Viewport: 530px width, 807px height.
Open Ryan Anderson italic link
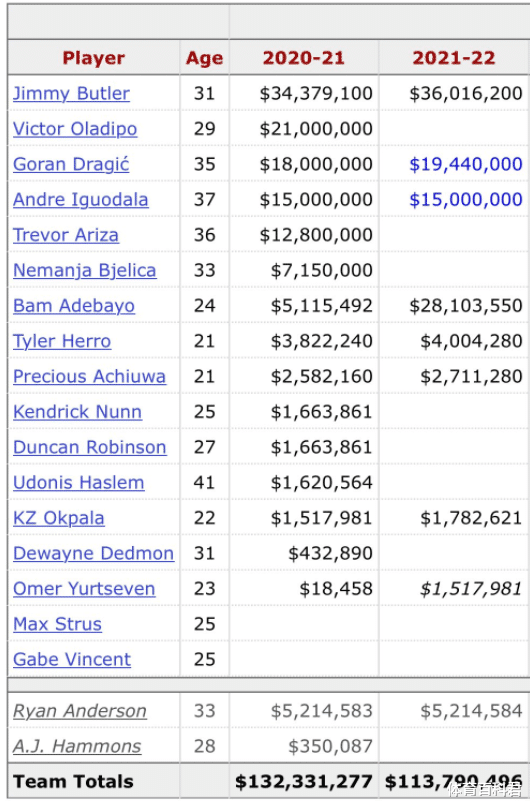tap(80, 711)
